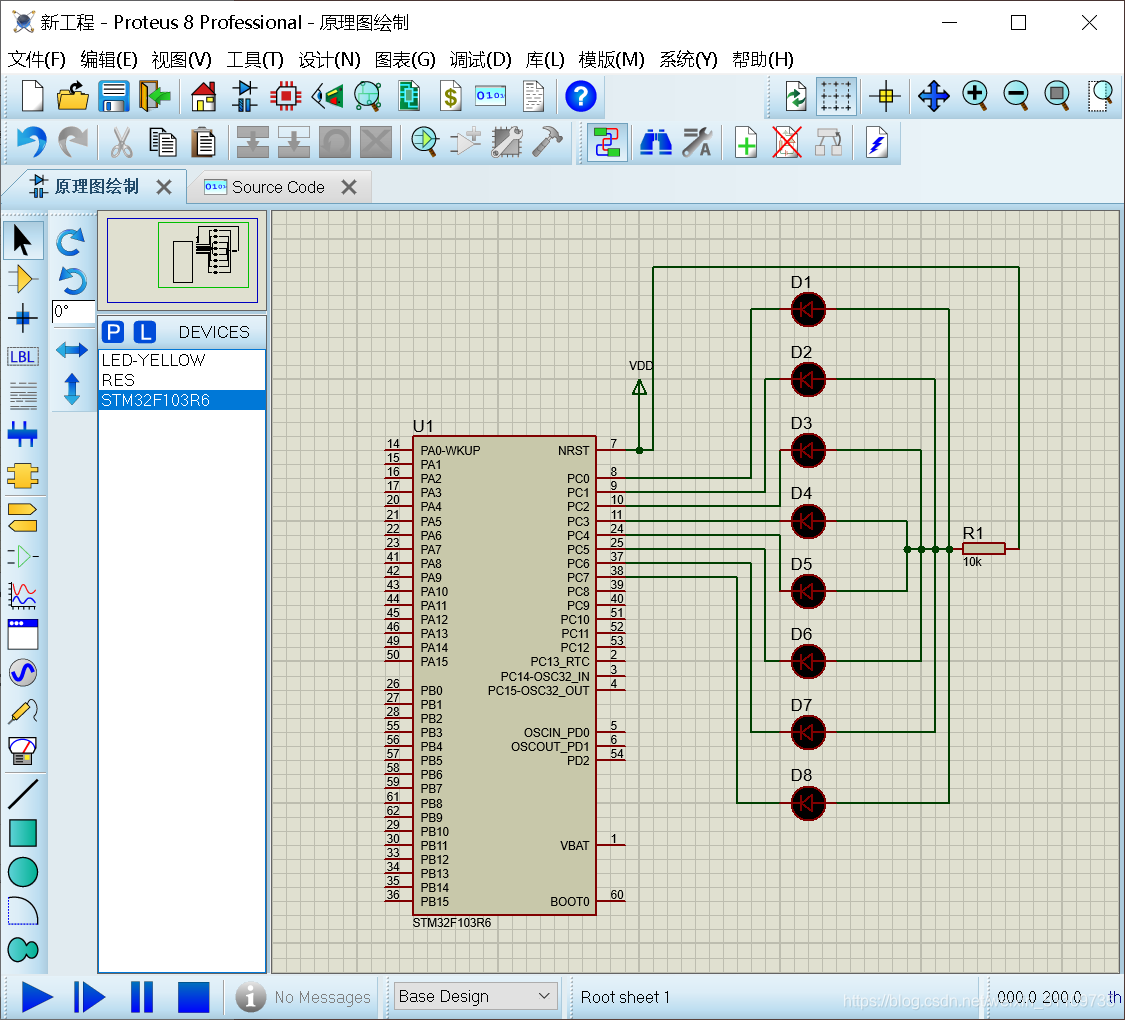
Task: Select STM32F103R6 in devices list
Action: pyautogui.click(x=182, y=400)
